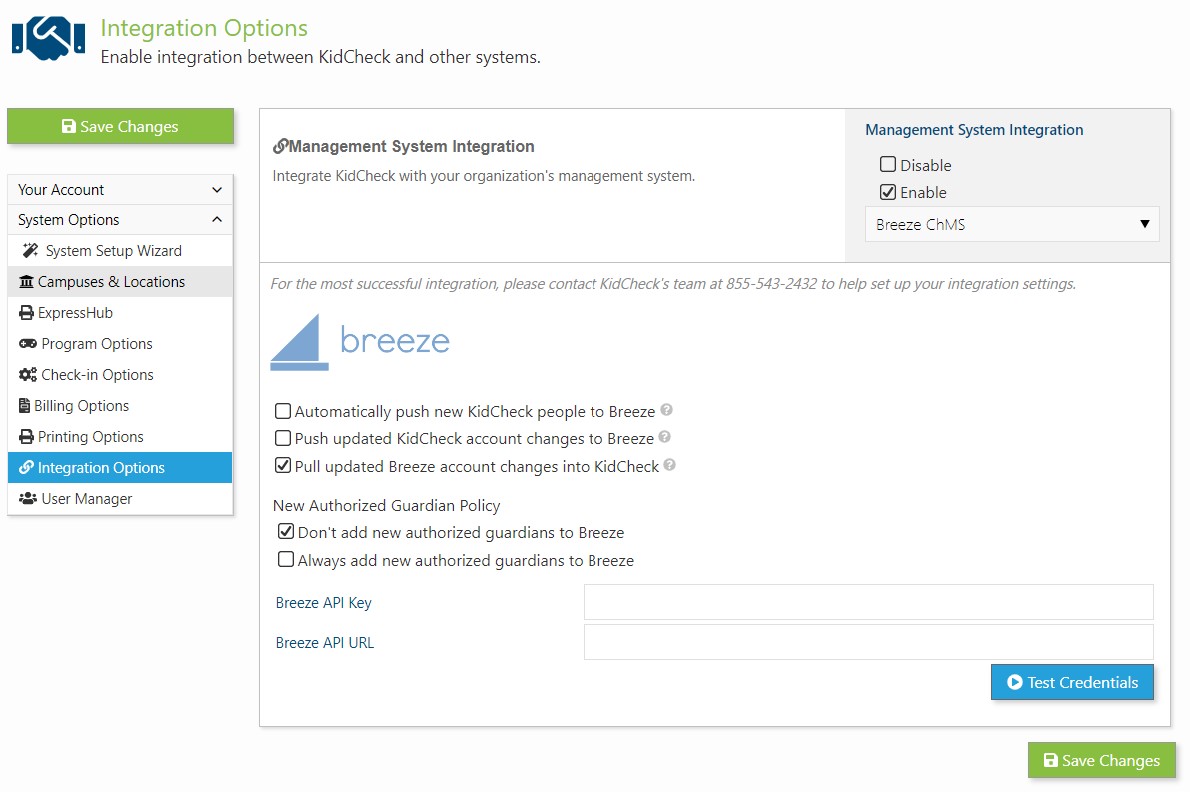1190x792 pixels.
Task: Click the Breeze sailboat logo
Action: coord(360,342)
